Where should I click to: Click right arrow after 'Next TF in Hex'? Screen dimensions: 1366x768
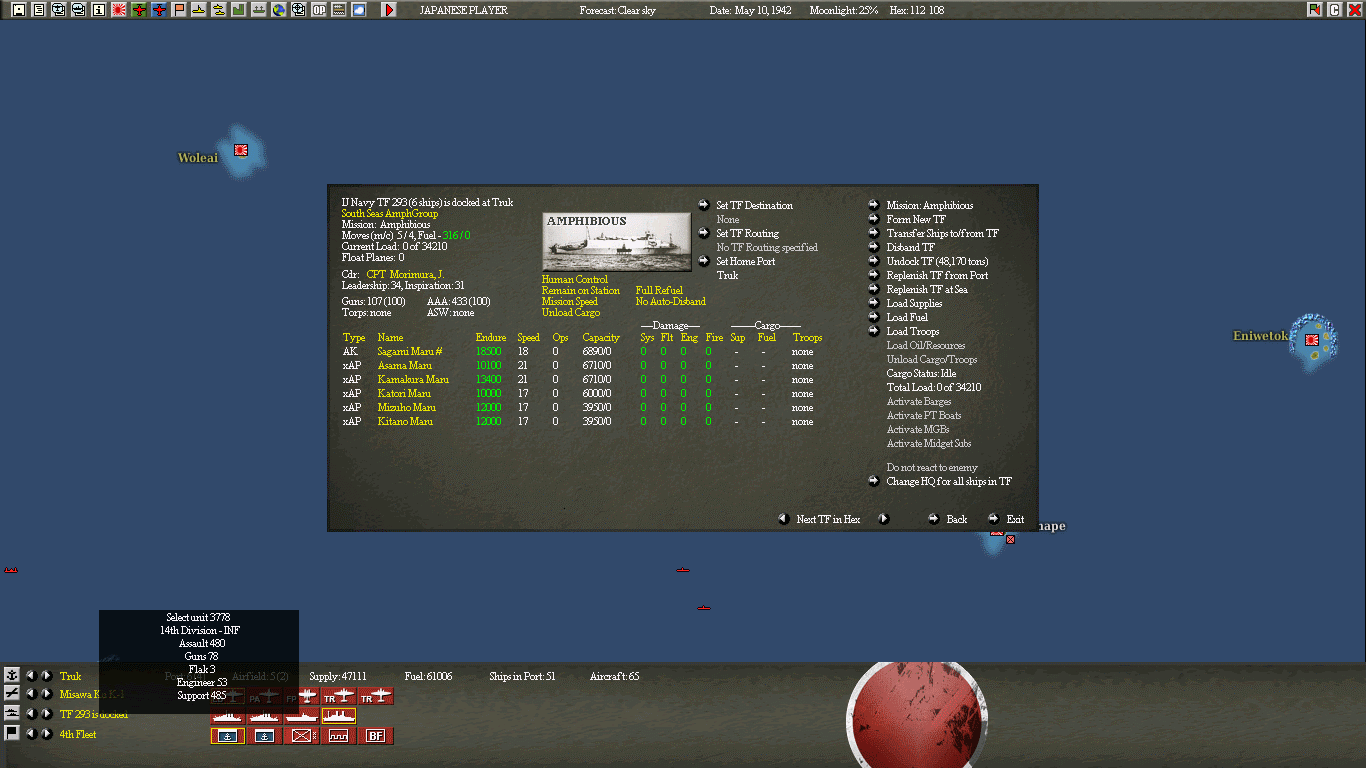coord(883,519)
